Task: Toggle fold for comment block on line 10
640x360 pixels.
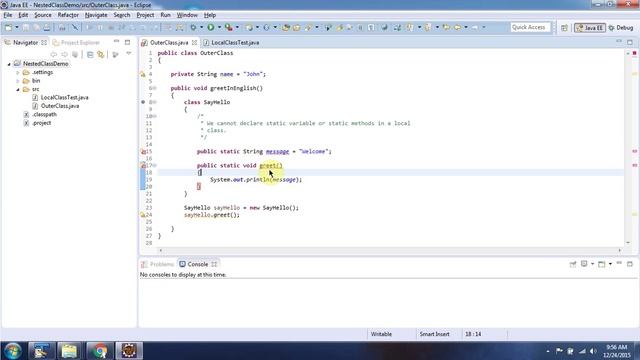Action: pos(155,116)
